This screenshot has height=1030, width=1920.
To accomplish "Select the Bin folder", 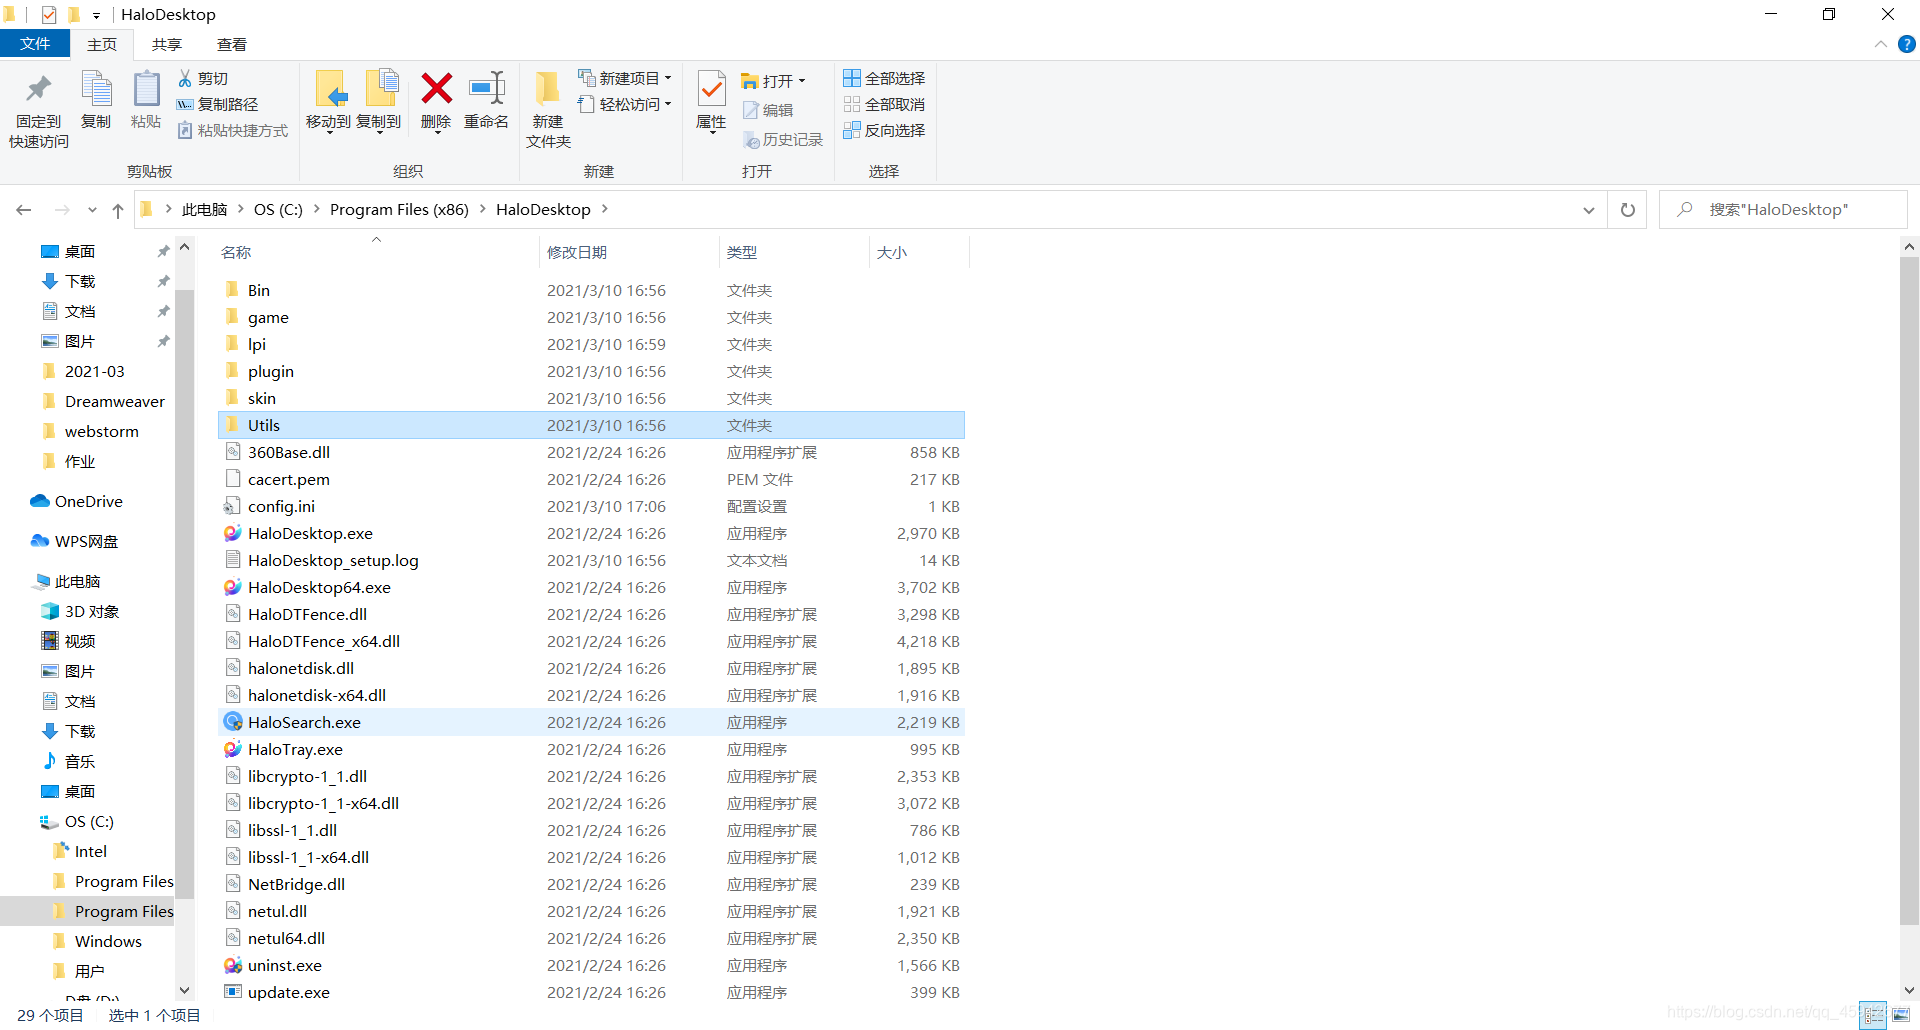I will click(x=259, y=290).
